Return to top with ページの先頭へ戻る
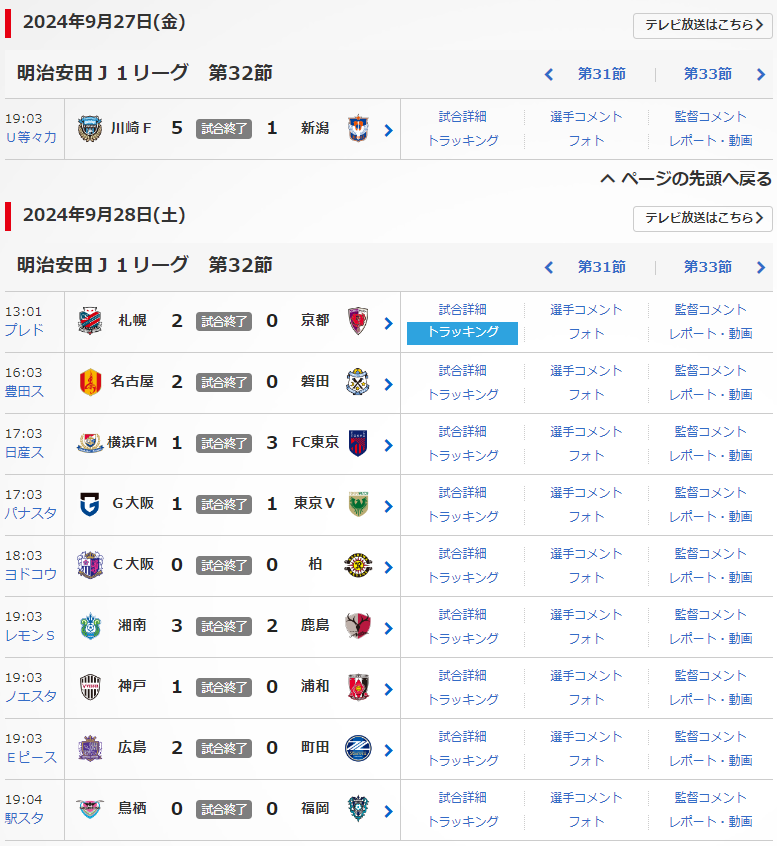Viewport: 777px width, 846px height. coord(686,179)
